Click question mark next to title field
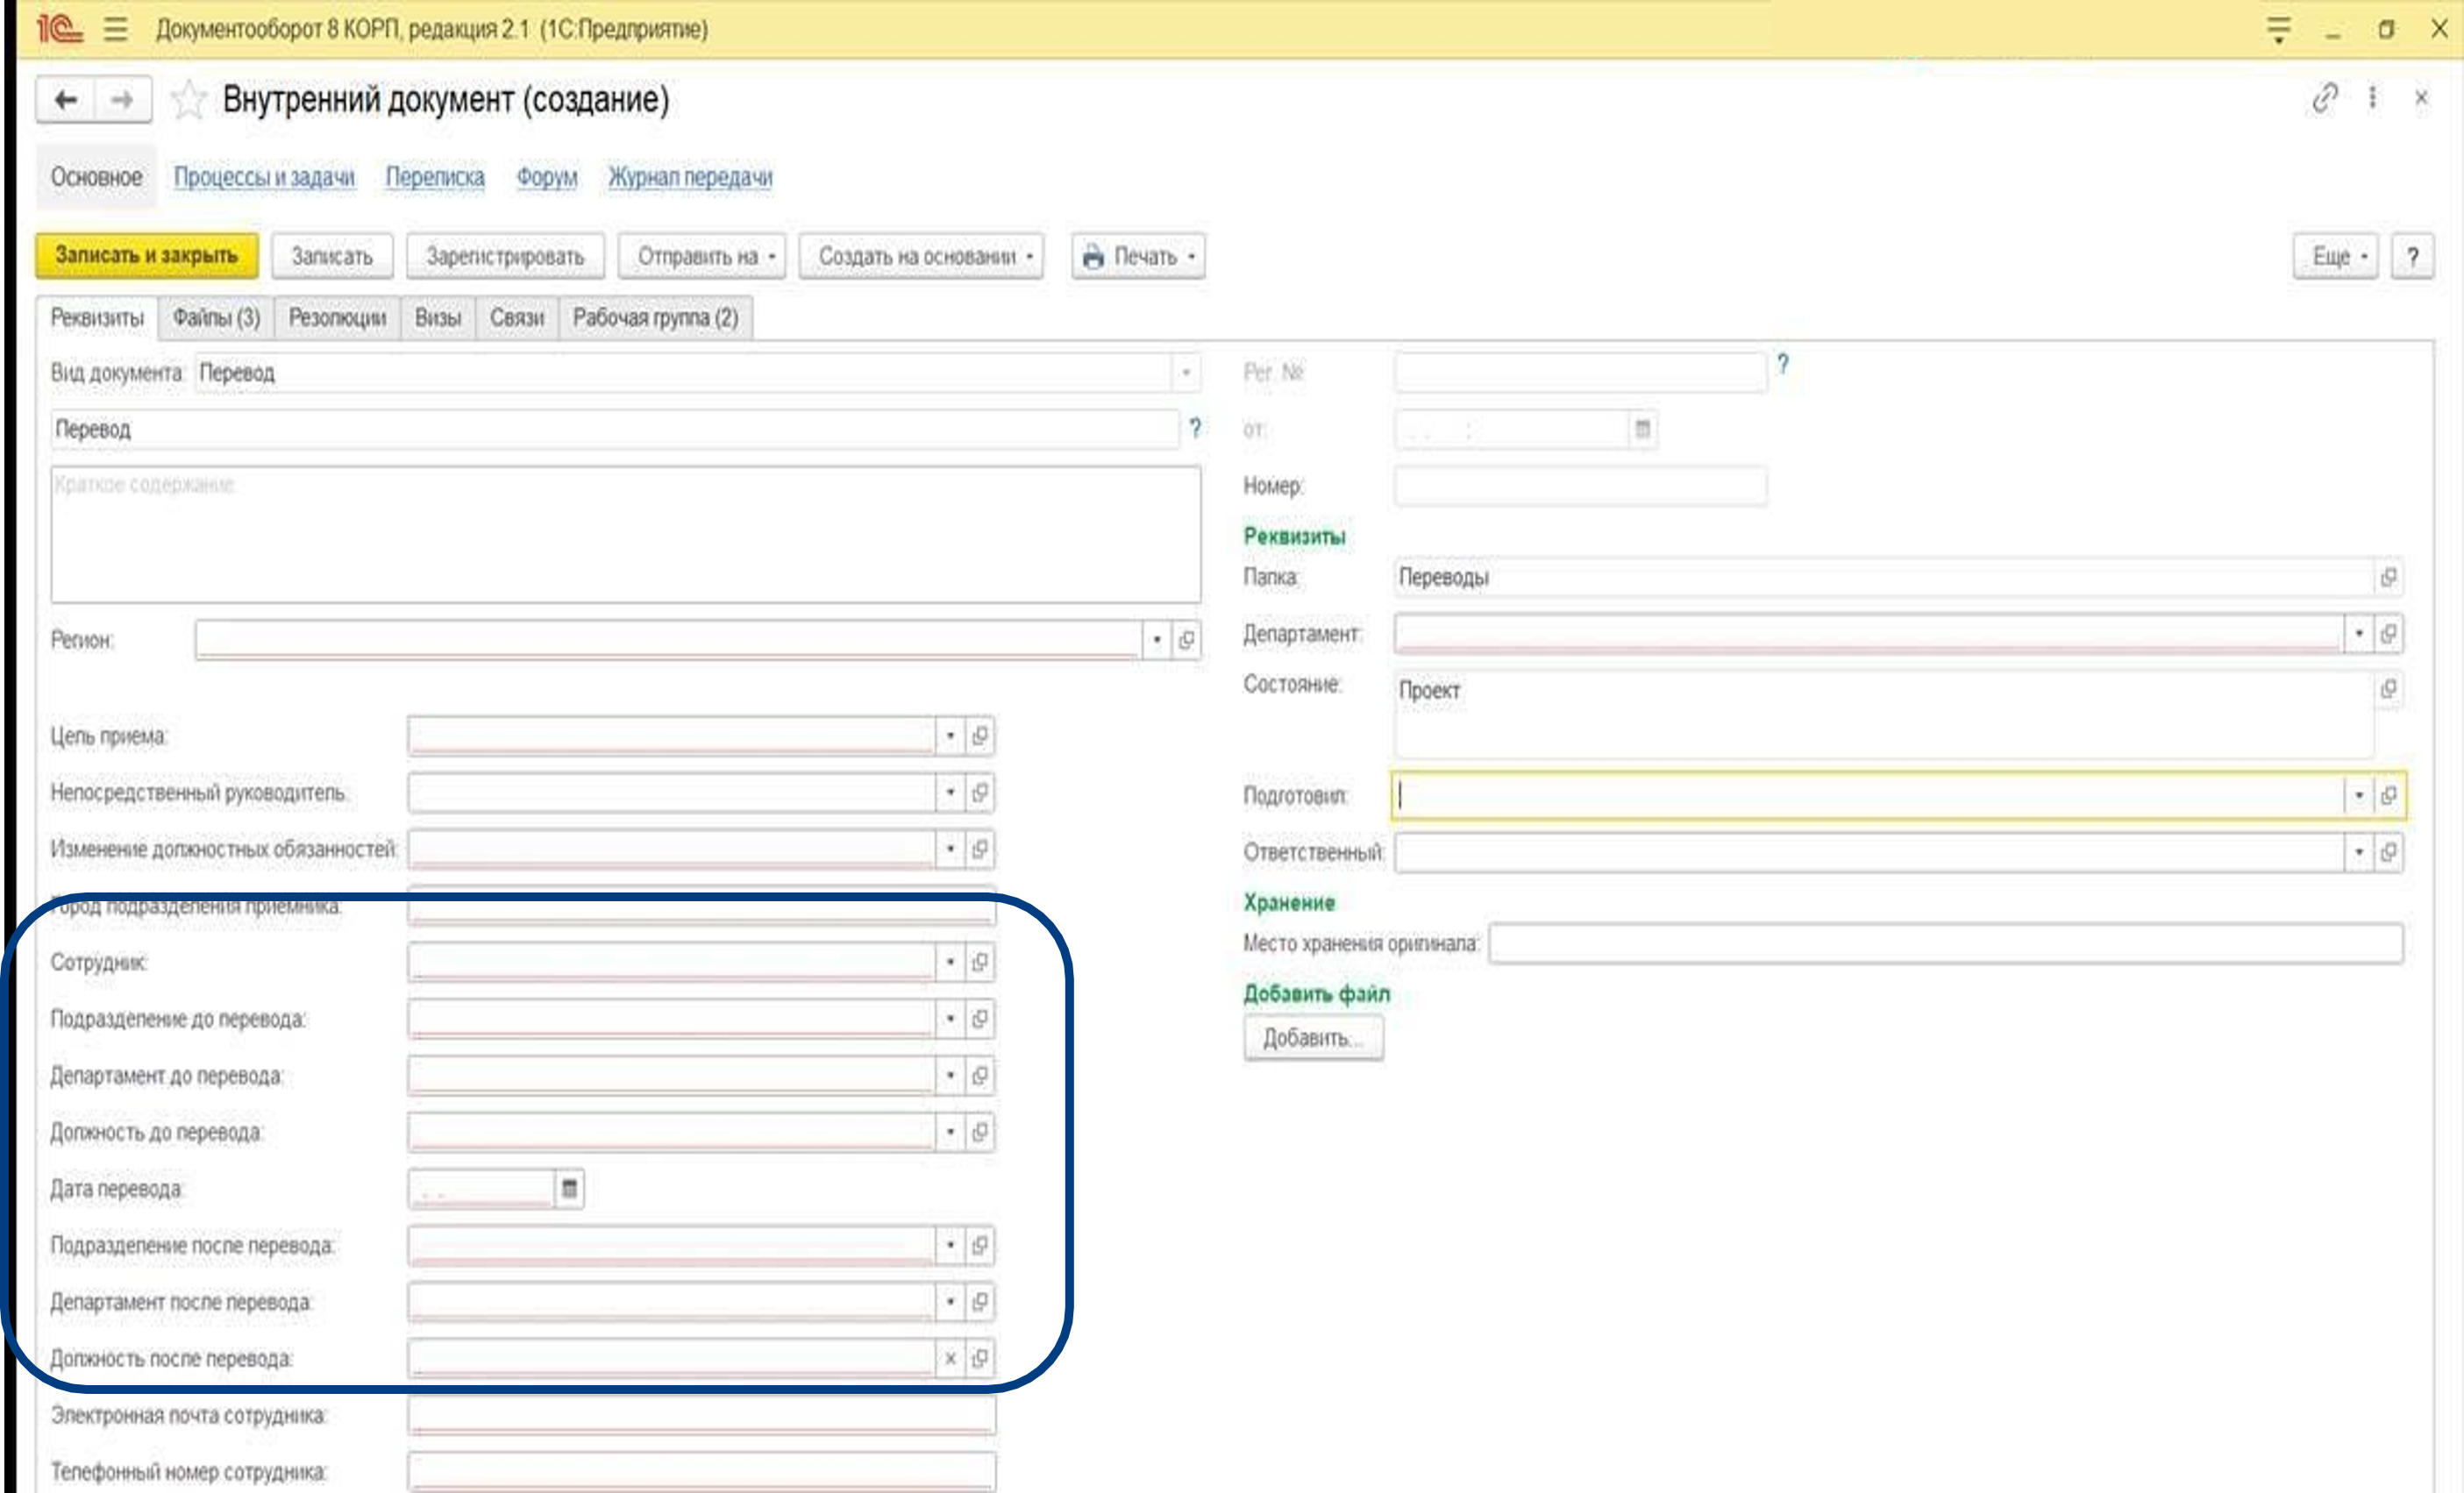The height and width of the screenshot is (1493, 2464). pos(1194,428)
